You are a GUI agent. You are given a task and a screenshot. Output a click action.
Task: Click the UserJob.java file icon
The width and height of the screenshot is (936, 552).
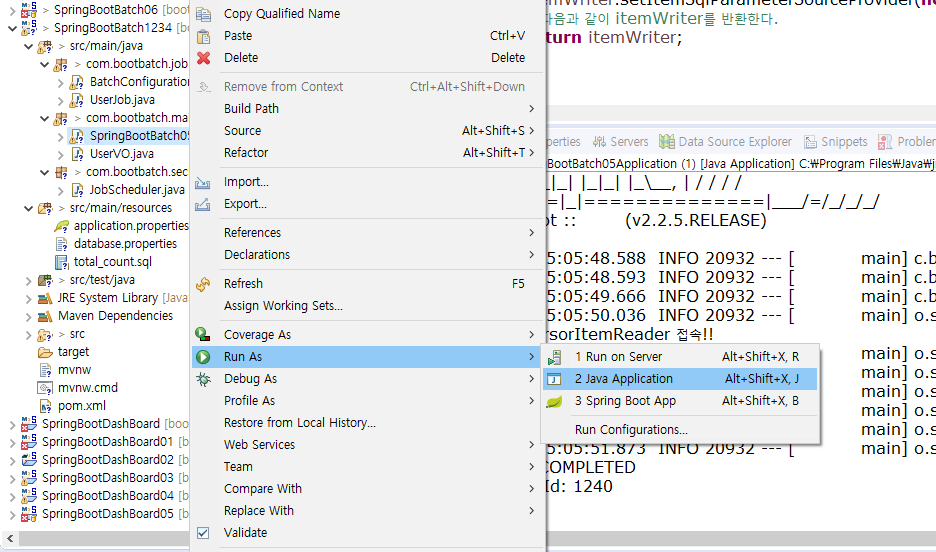click(77, 100)
